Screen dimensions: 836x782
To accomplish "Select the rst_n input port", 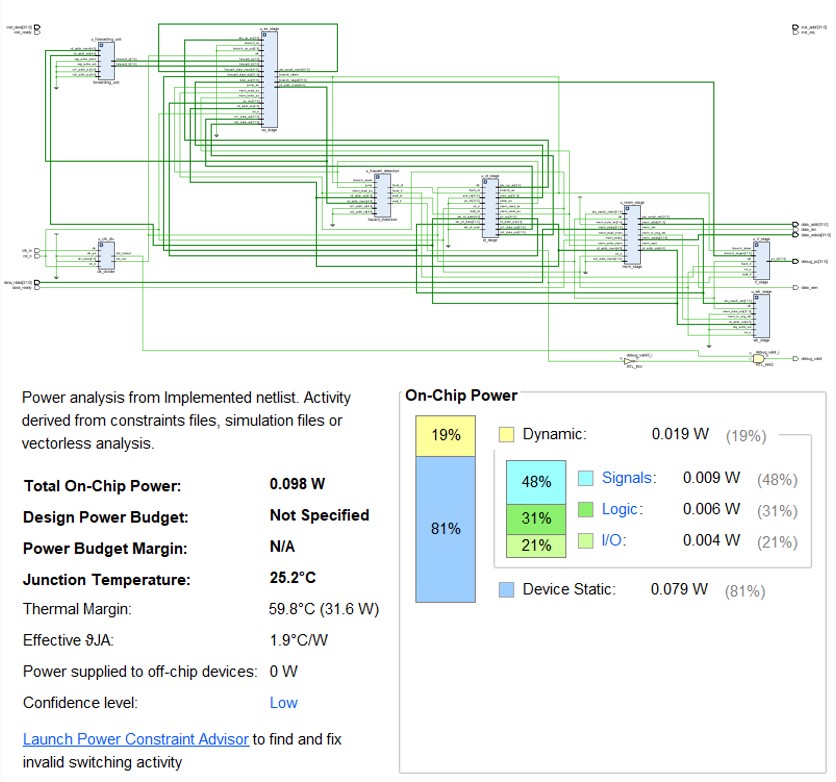I will 37,256.
